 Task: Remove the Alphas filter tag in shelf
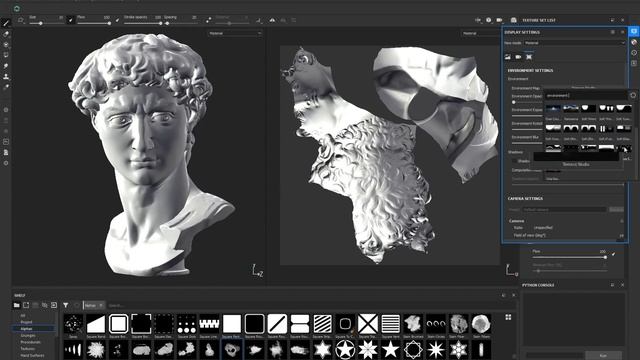coord(101,305)
